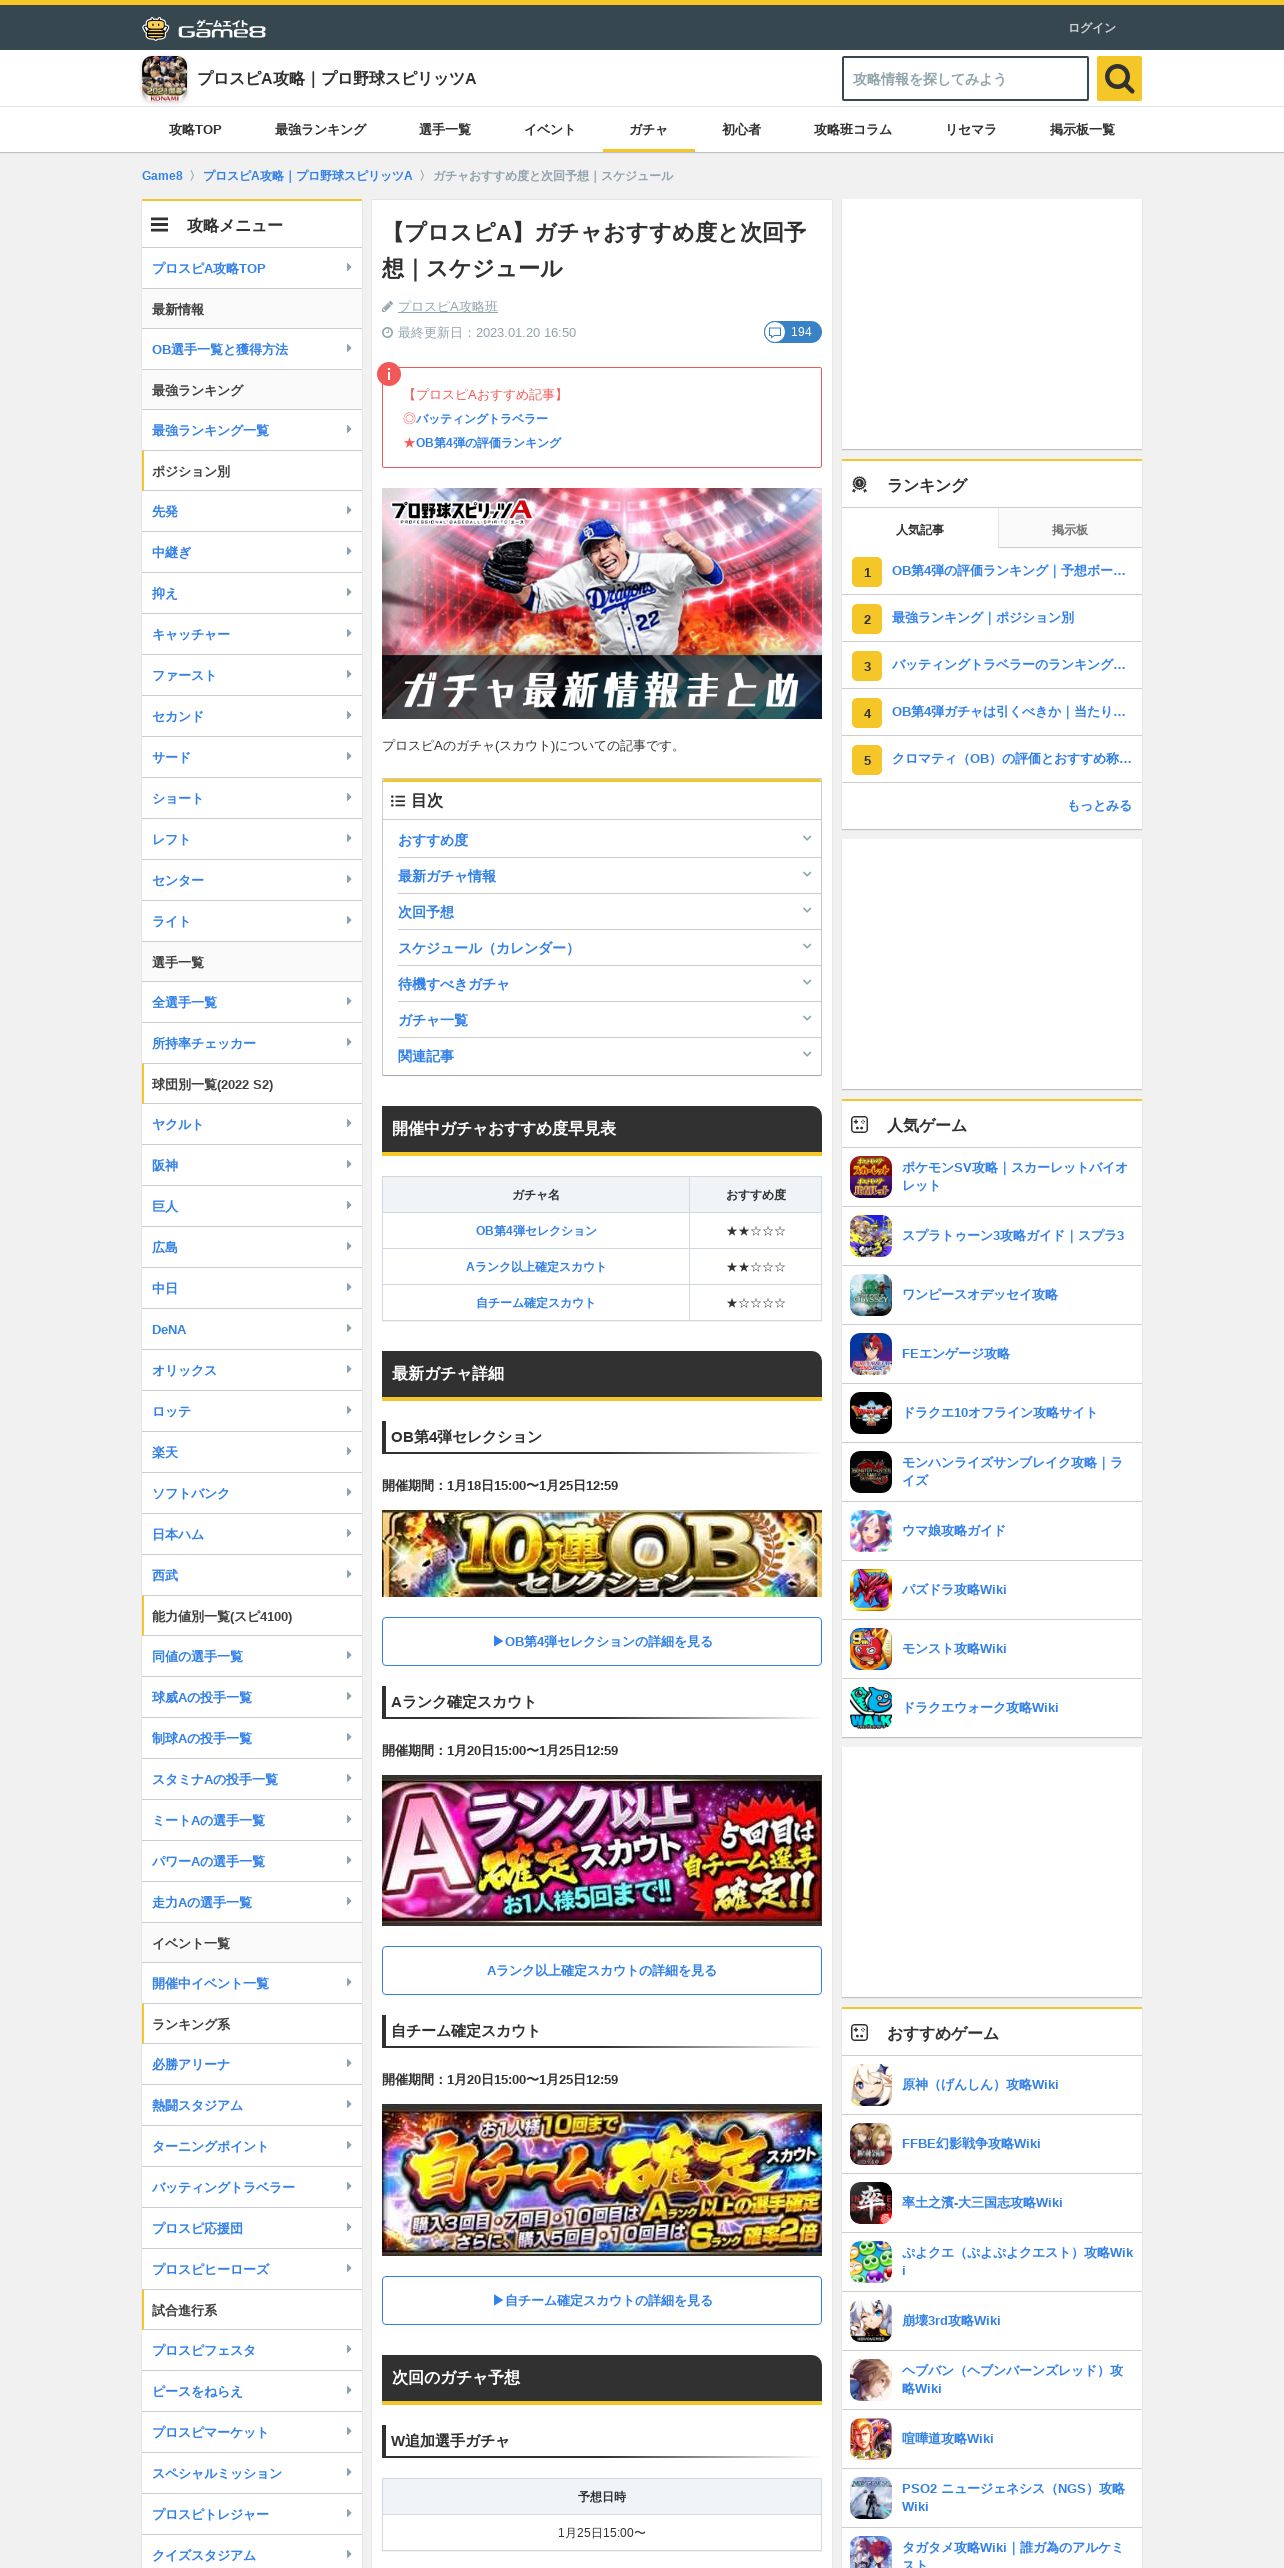Click the comment bubble icon showing 194
Image resolution: width=1284 pixels, height=2568 pixels.
pos(792,332)
